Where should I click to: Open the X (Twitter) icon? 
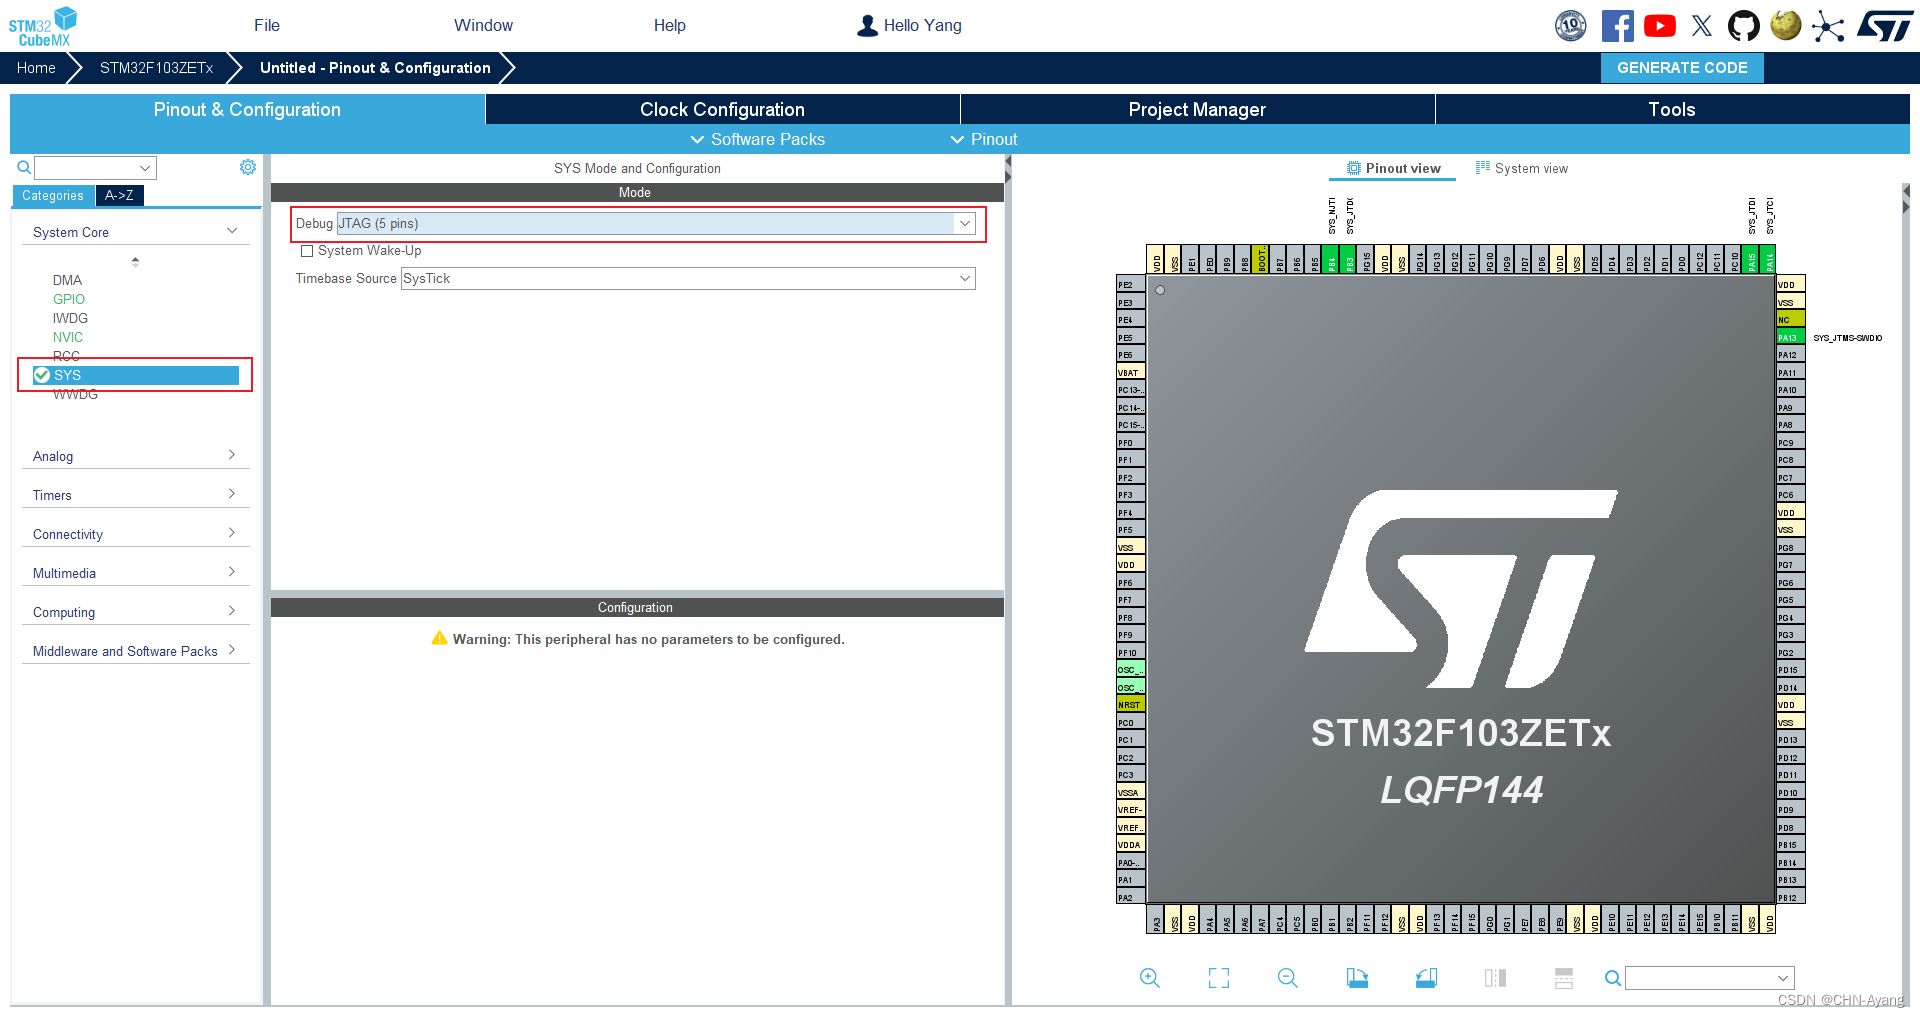[x=1702, y=26]
